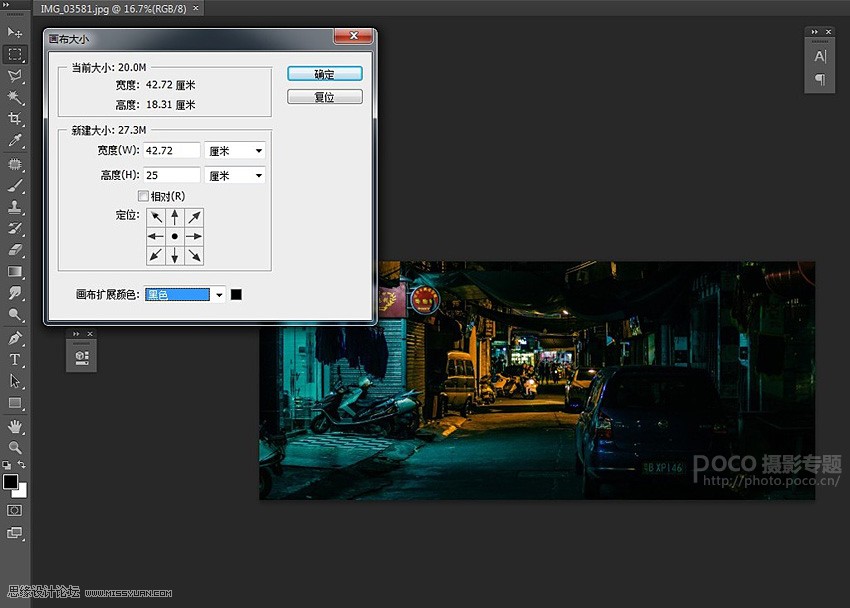Select the Crop tool
Image resolution: width=850 pixels, height=608 pixels.
[15, 119]
